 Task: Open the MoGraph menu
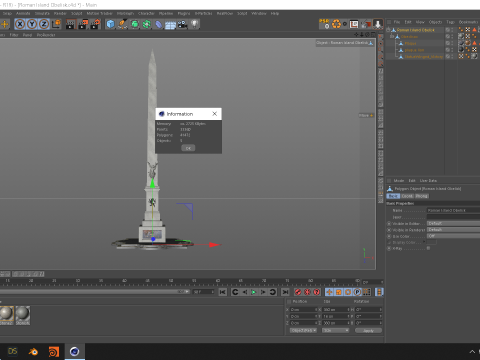tap(125, 13)
